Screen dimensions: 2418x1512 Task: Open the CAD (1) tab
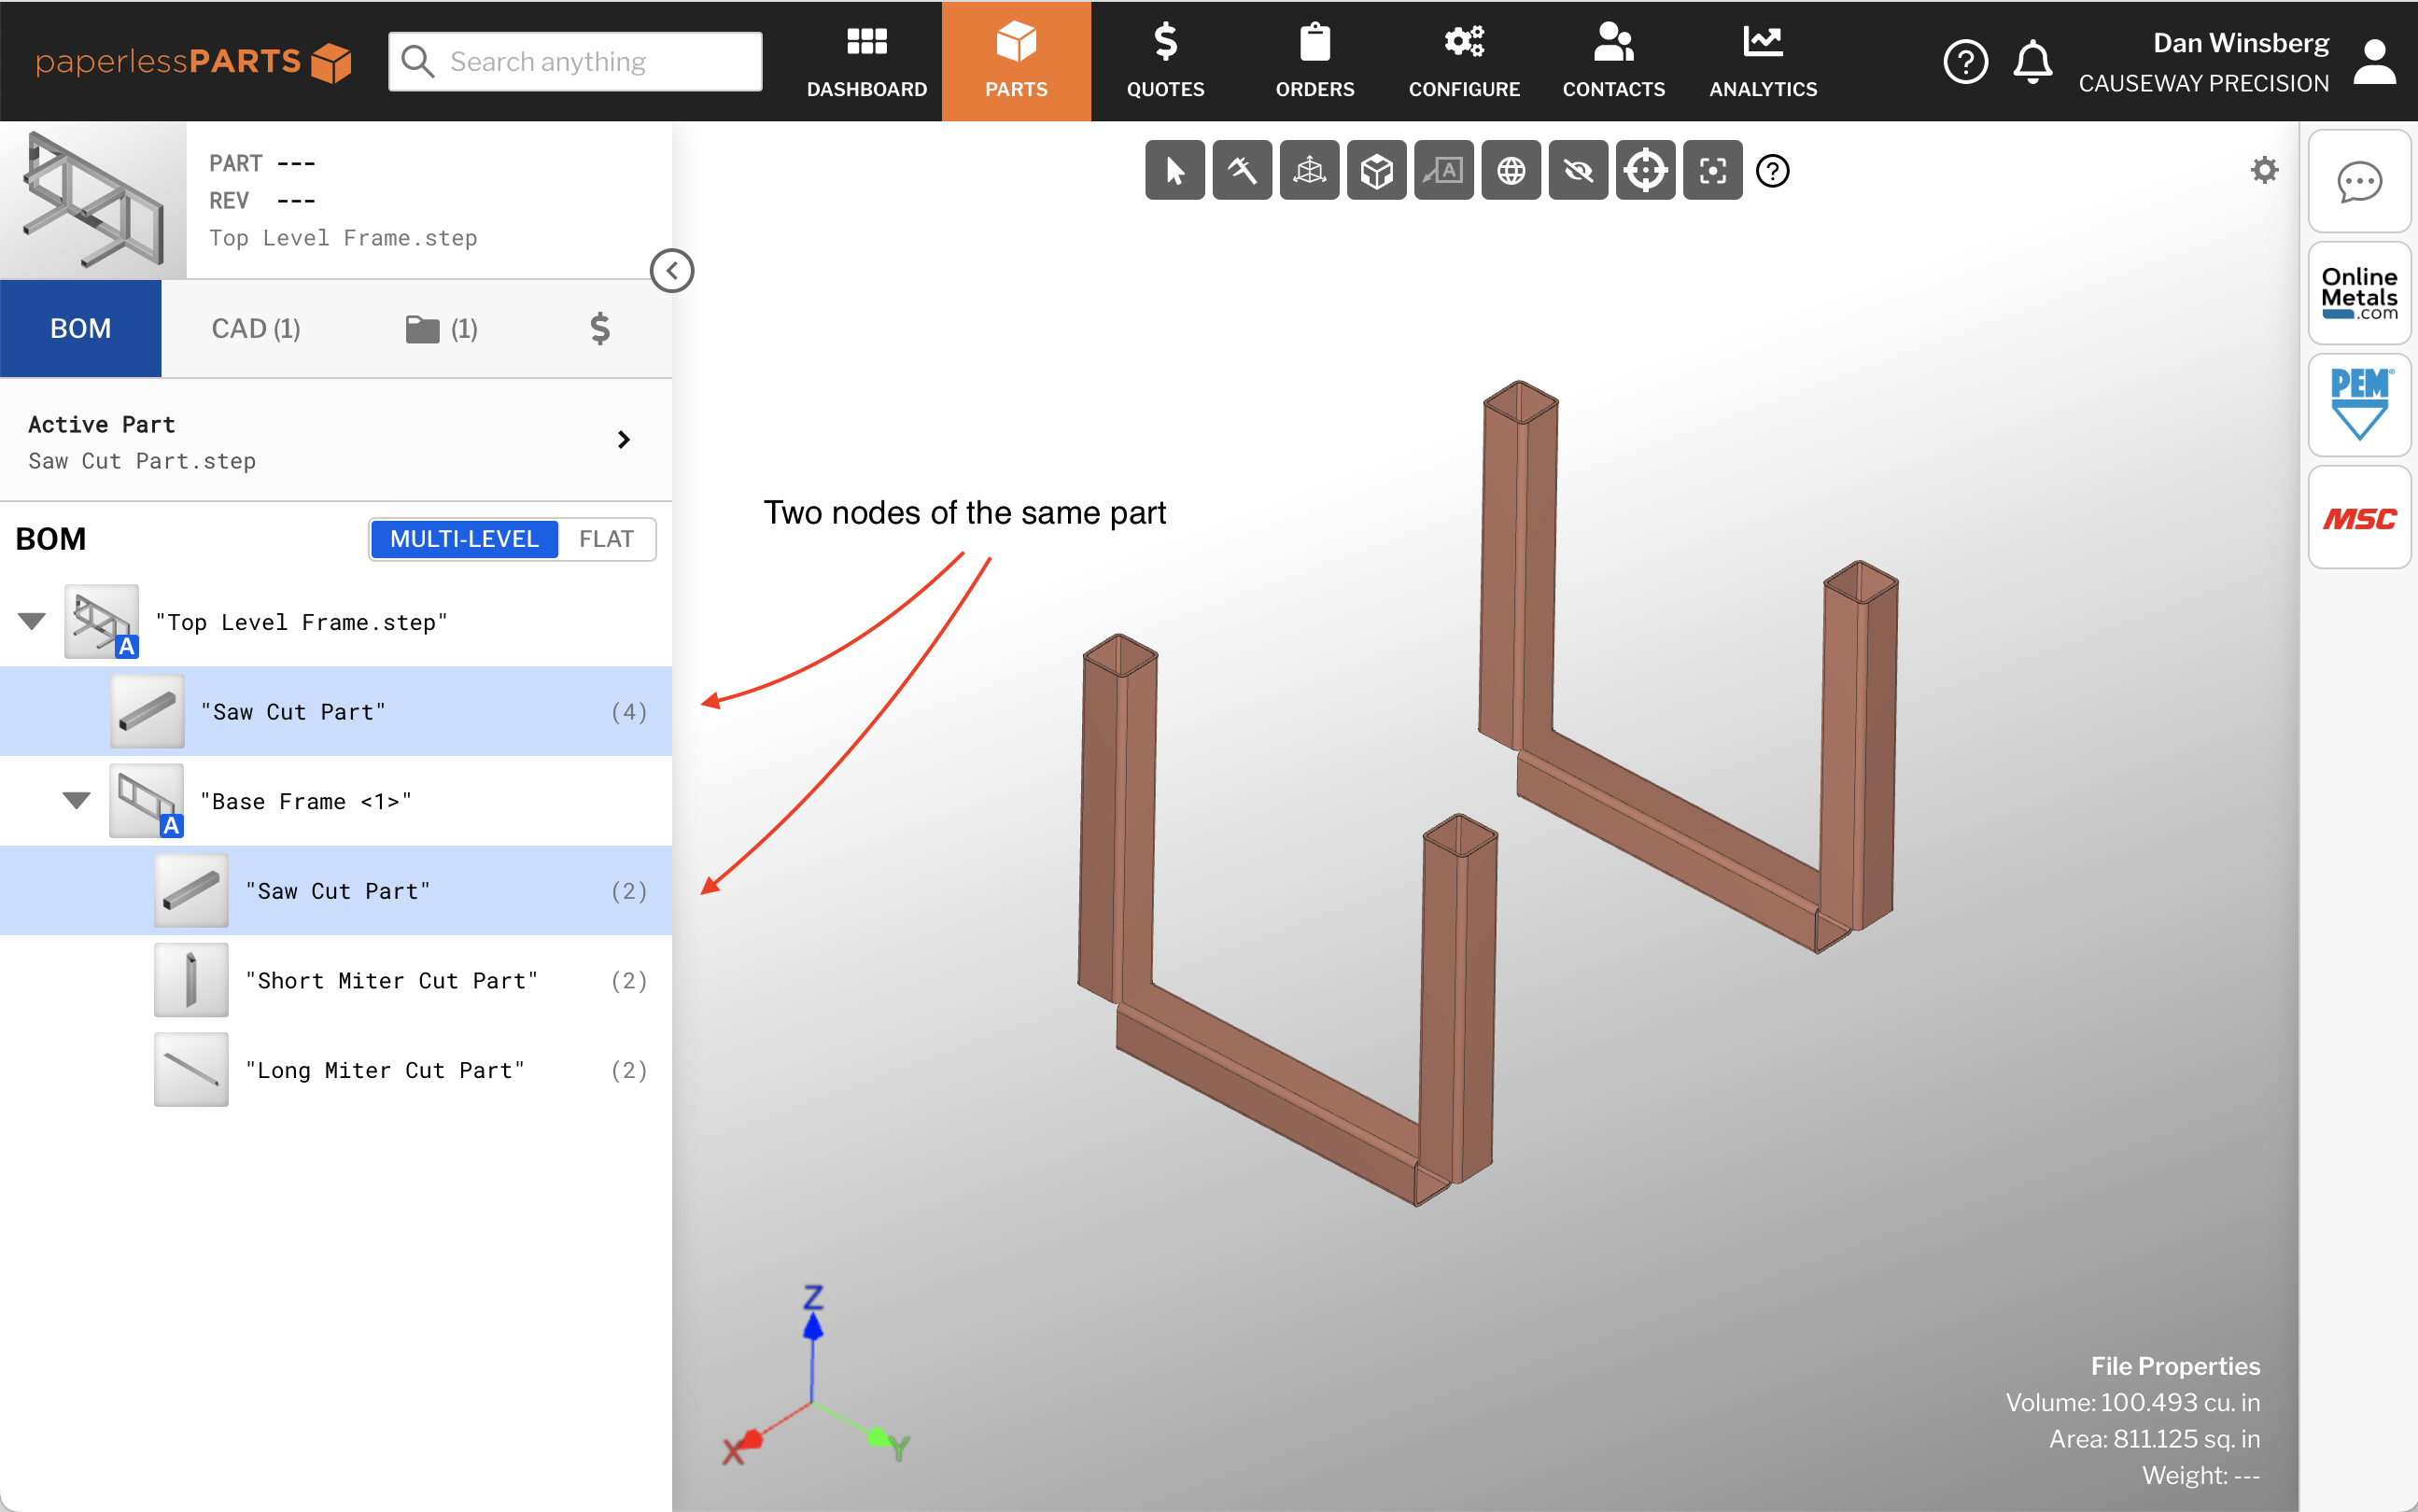coord(256,328)
